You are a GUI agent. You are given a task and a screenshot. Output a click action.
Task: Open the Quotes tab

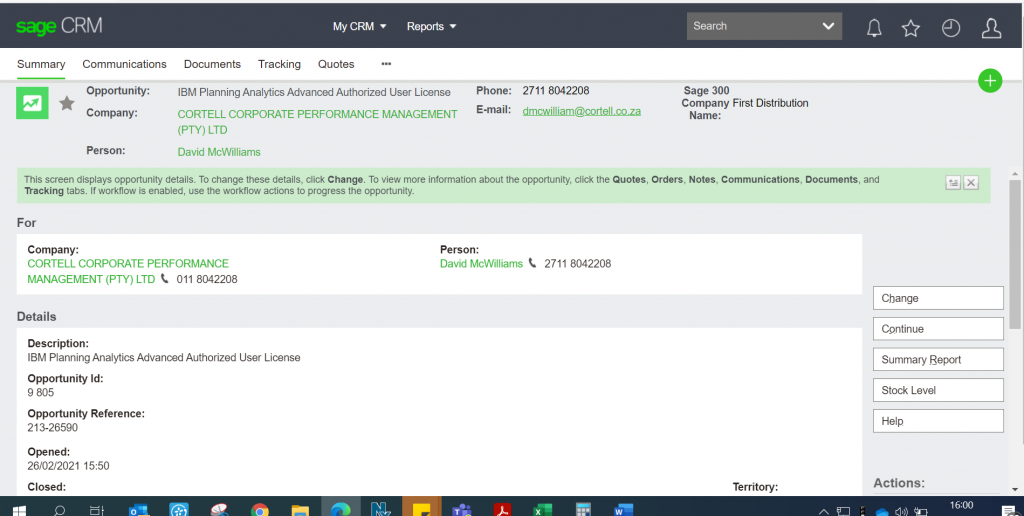click(336, 64)
